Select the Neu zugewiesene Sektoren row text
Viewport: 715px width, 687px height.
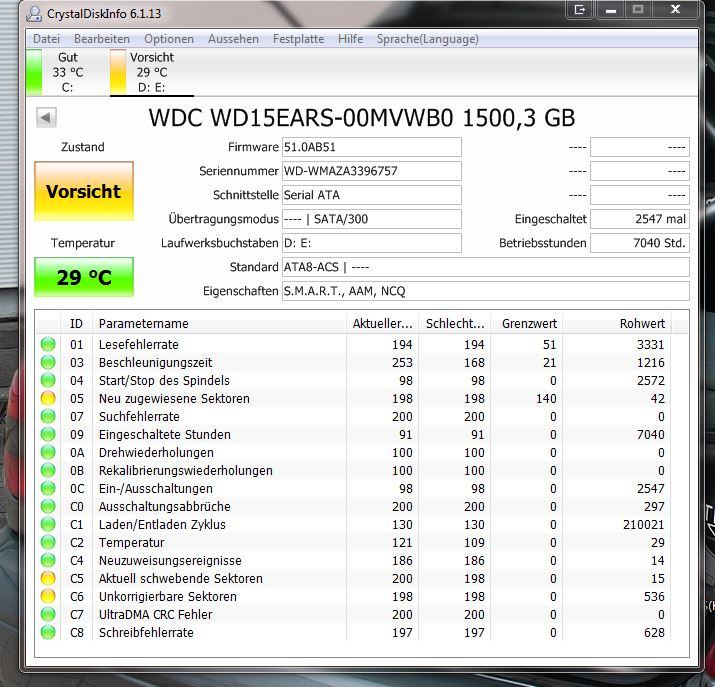point(174,399)
